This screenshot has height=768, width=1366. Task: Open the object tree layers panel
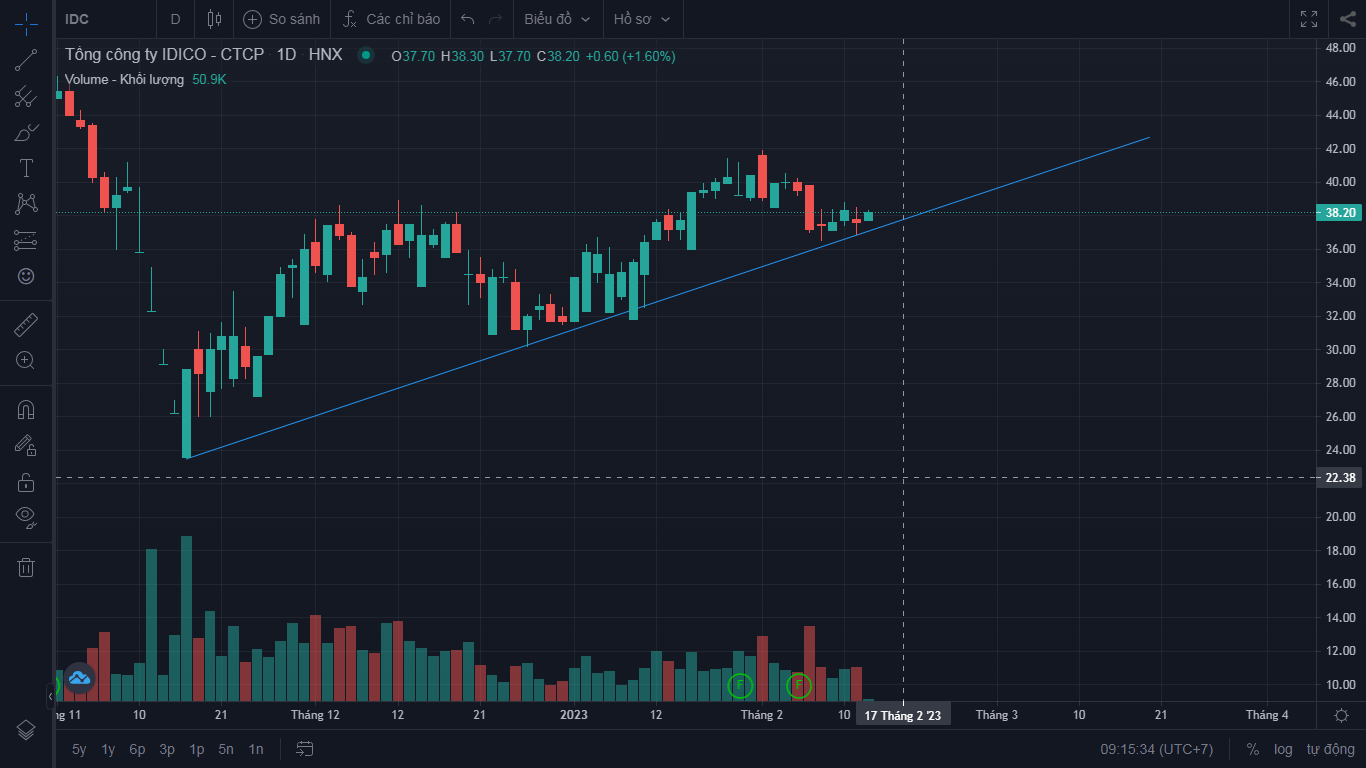click(x=26, y=731)
